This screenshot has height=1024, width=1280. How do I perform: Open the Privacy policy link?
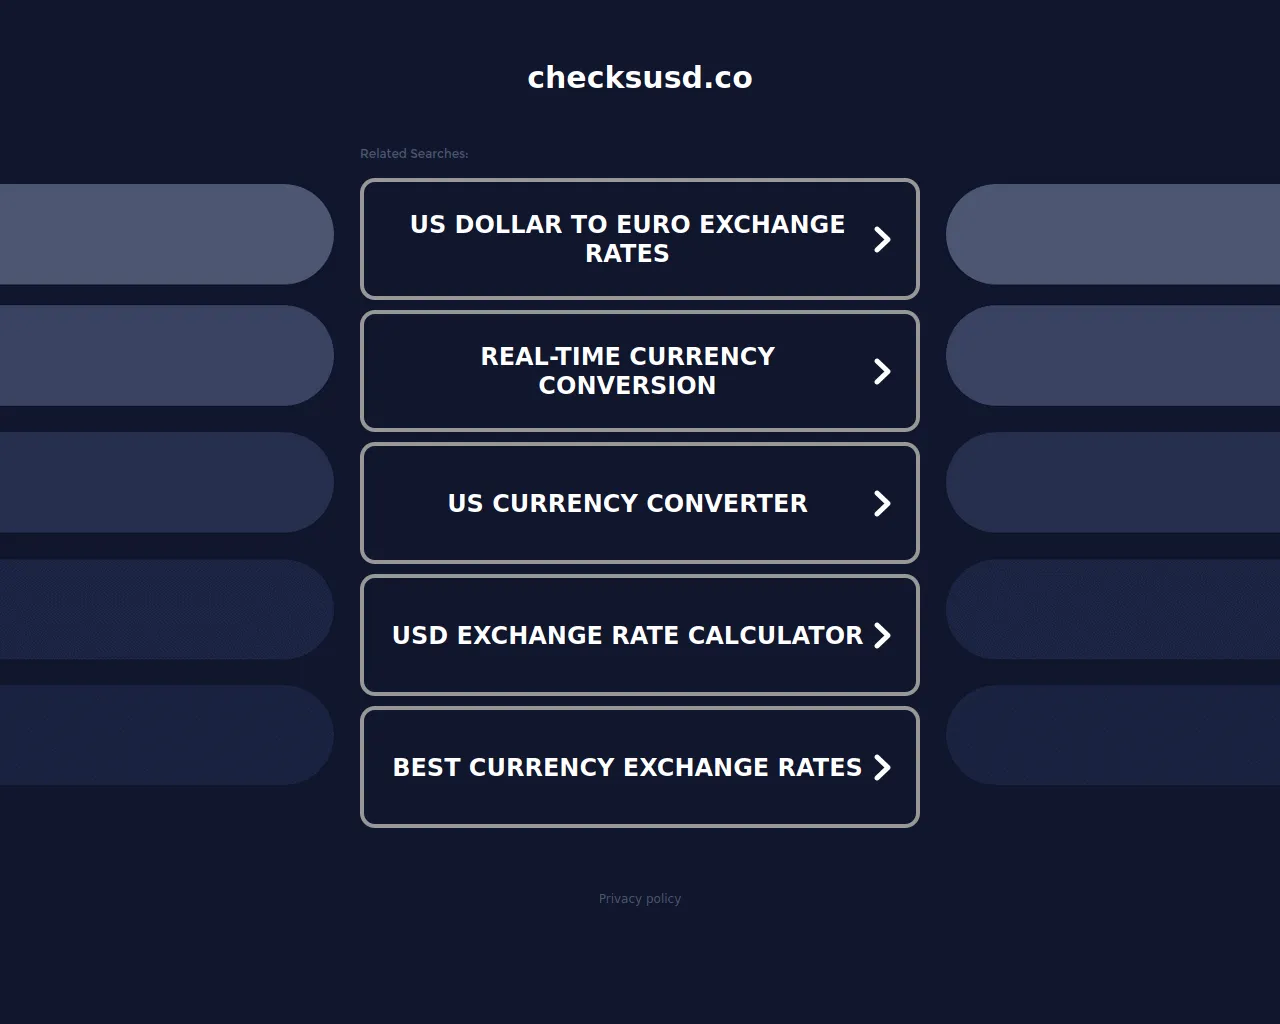coord(640,899)
